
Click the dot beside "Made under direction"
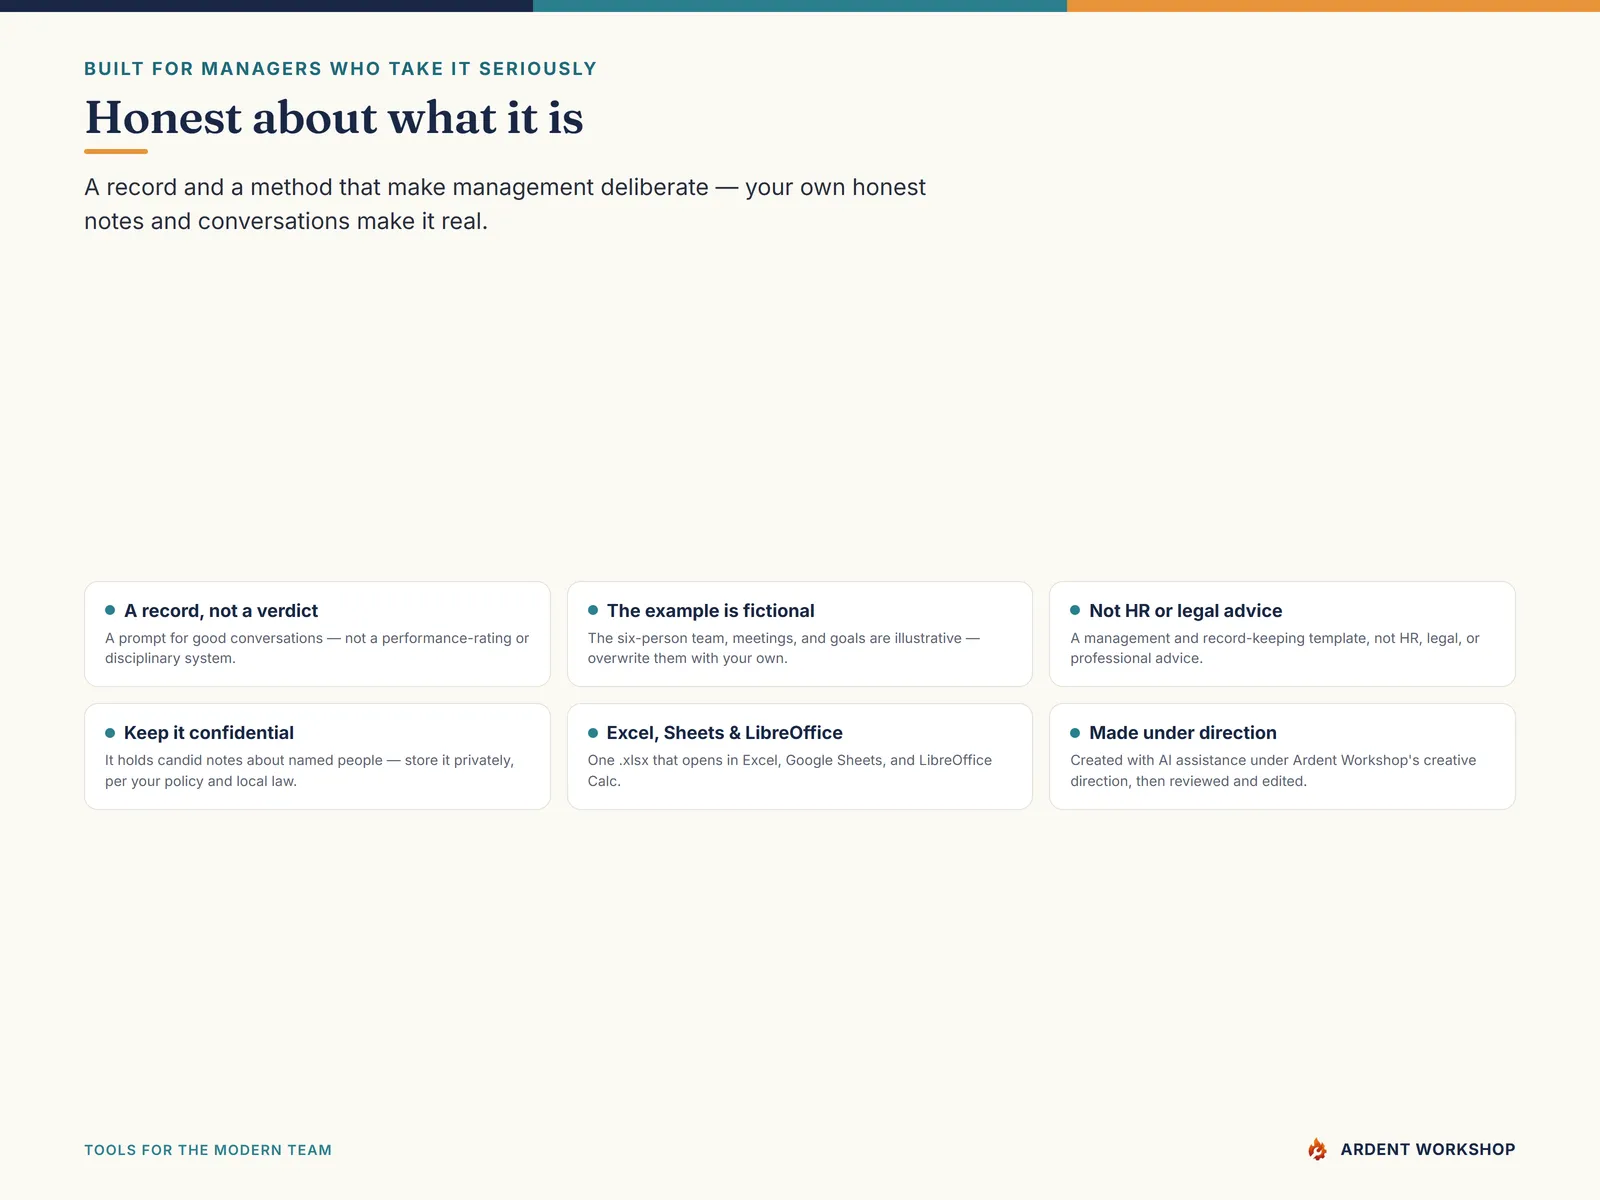tap(1075, 733)
